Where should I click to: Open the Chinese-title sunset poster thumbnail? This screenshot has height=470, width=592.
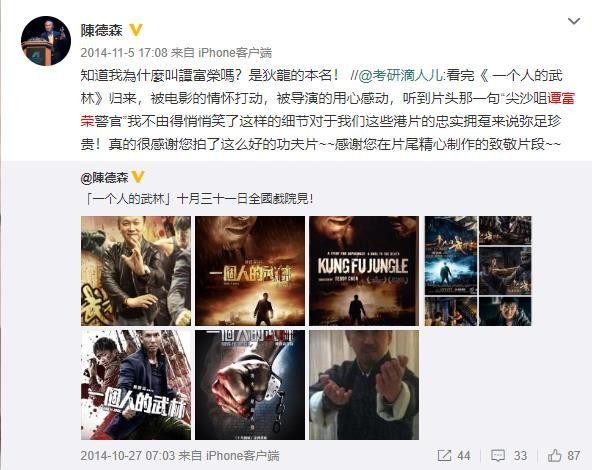click(x=250, y=271)
